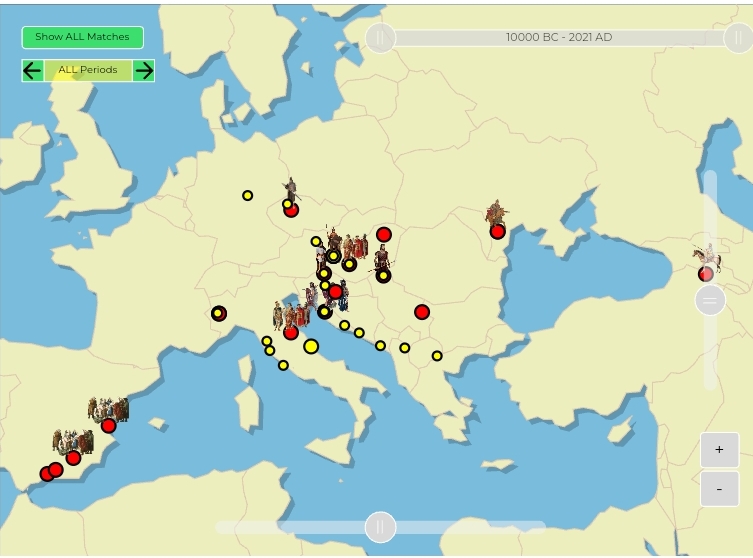753x558 pixels.
Task: Zoom out with the minus button
Action: pos(719,489)
